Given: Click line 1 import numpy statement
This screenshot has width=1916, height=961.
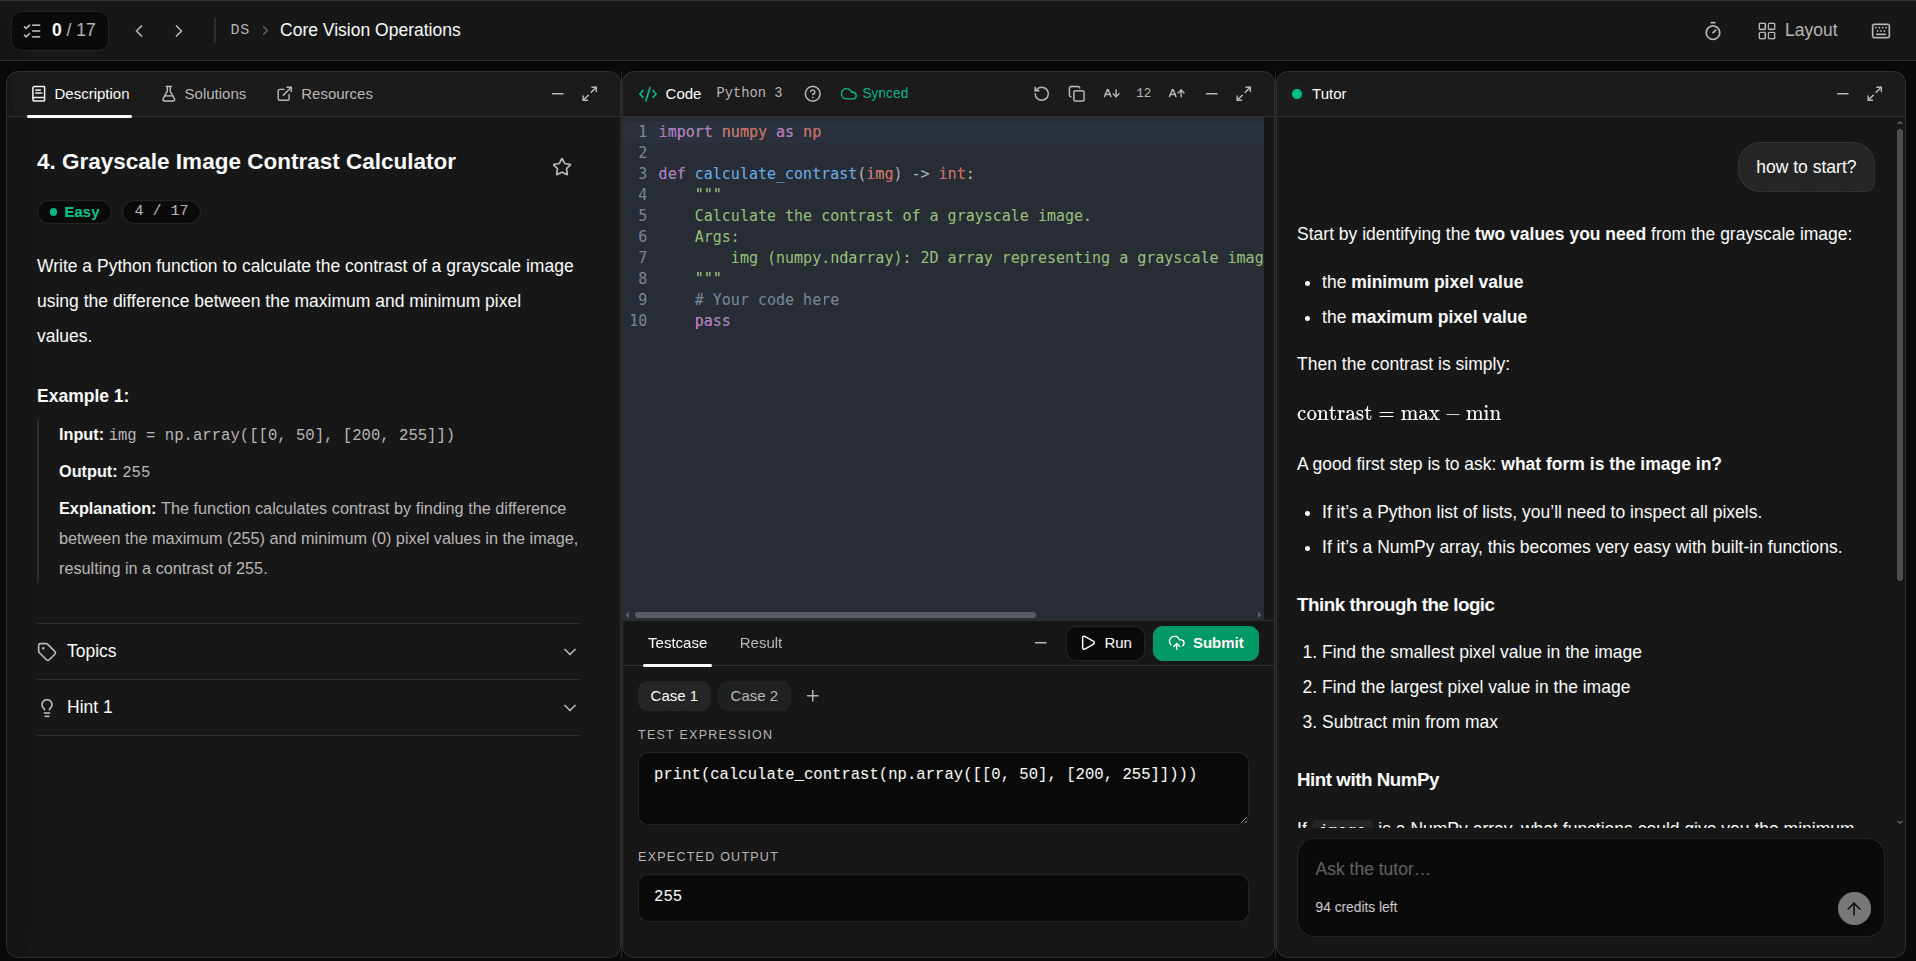Looking at the screenshot, I should [740, 132].
